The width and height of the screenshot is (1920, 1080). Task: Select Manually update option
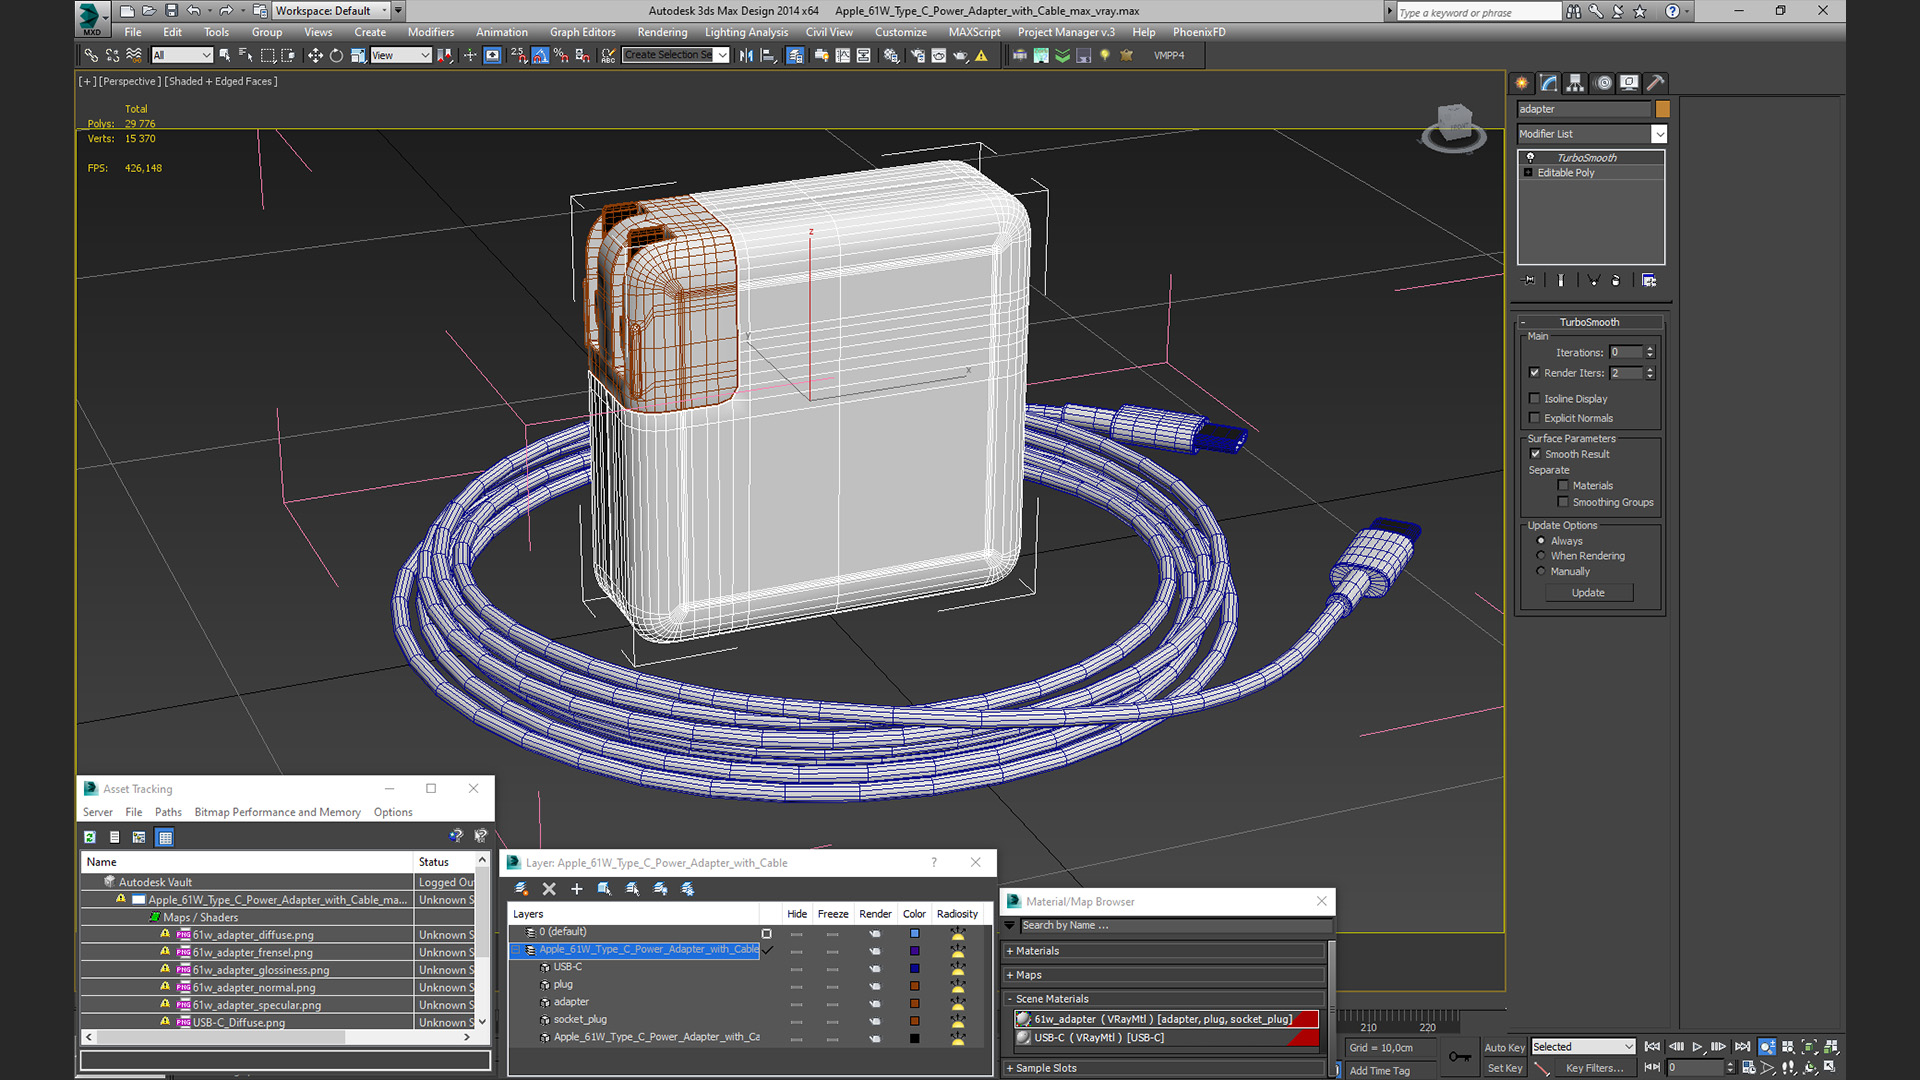(1541, 572)
